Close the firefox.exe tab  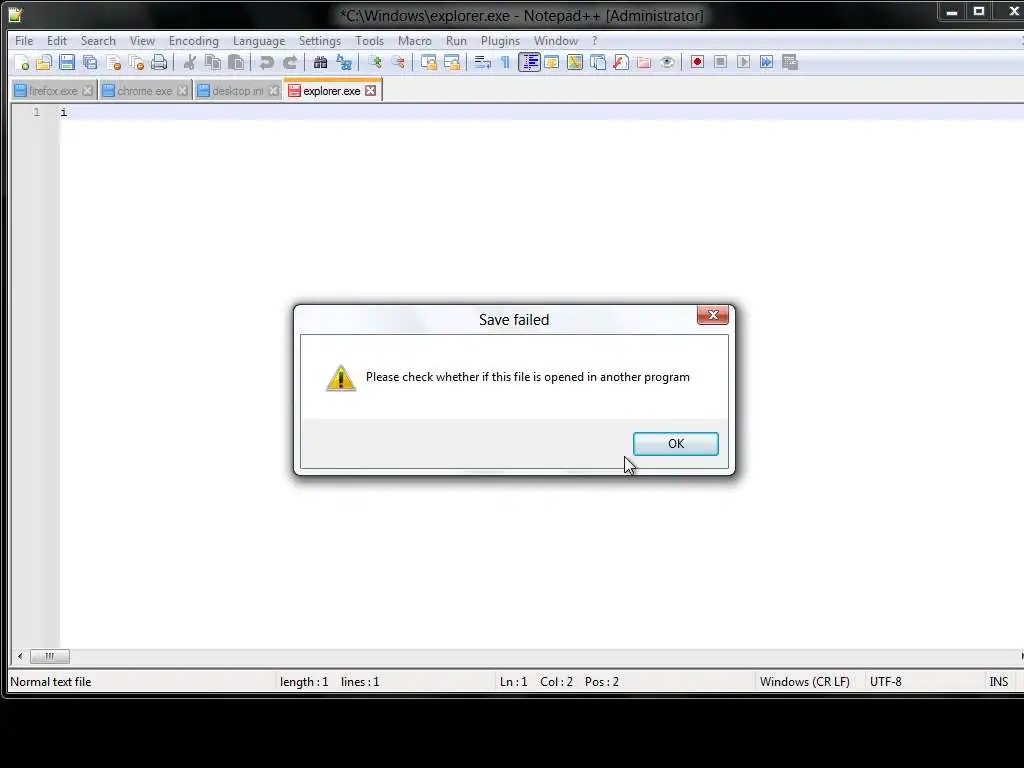(x=87, y=91)
